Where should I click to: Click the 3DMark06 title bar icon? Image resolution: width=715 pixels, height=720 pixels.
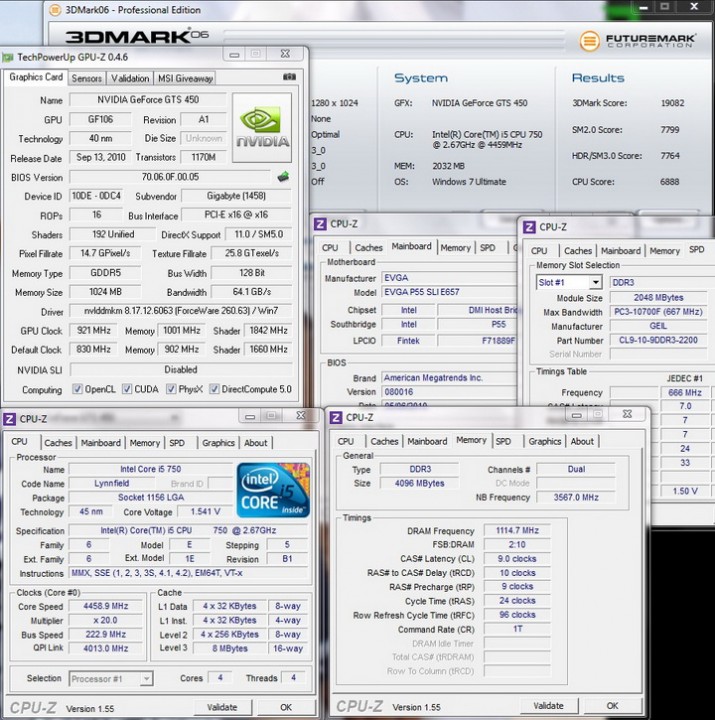tap(55, 10)
